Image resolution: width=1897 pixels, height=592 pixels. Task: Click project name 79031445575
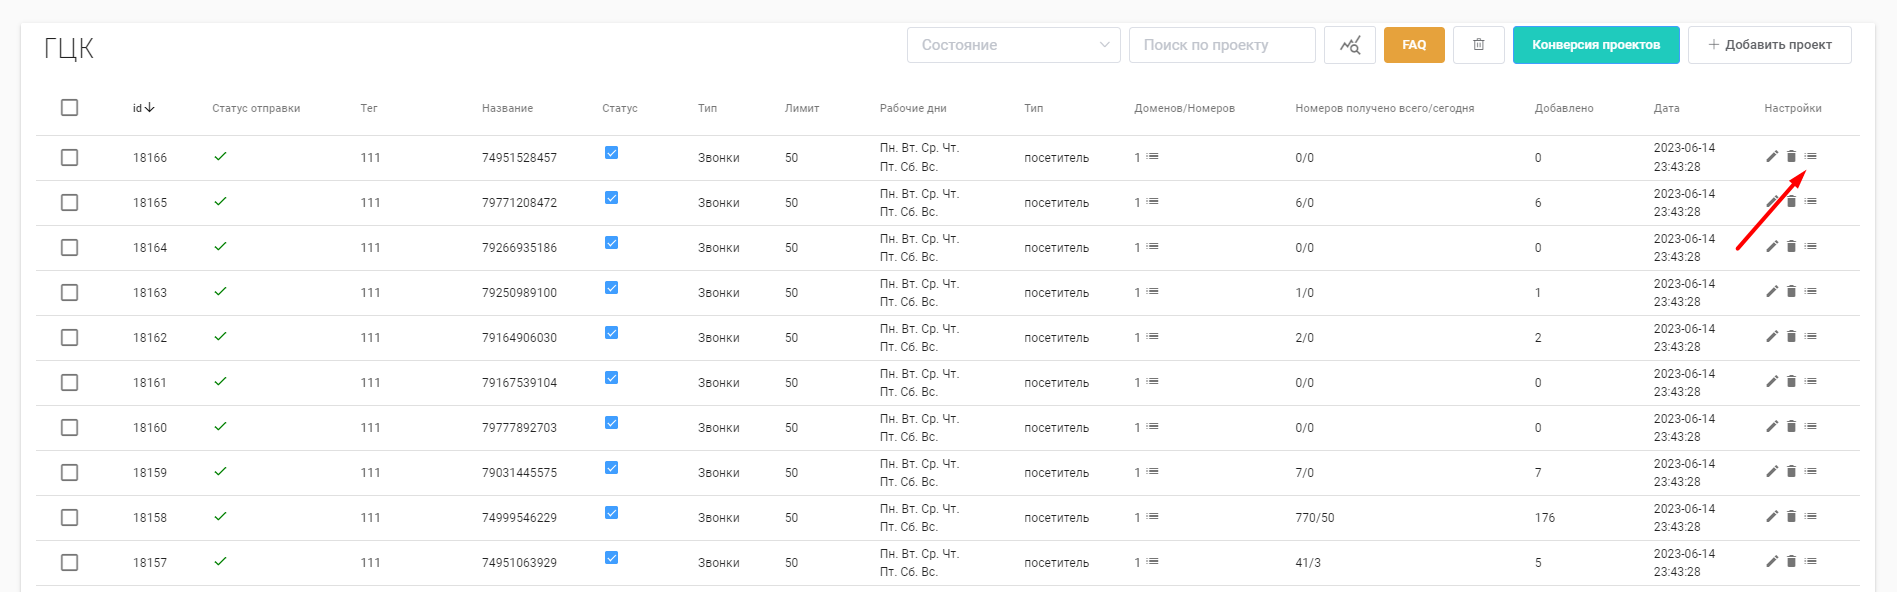coord(519,473)
